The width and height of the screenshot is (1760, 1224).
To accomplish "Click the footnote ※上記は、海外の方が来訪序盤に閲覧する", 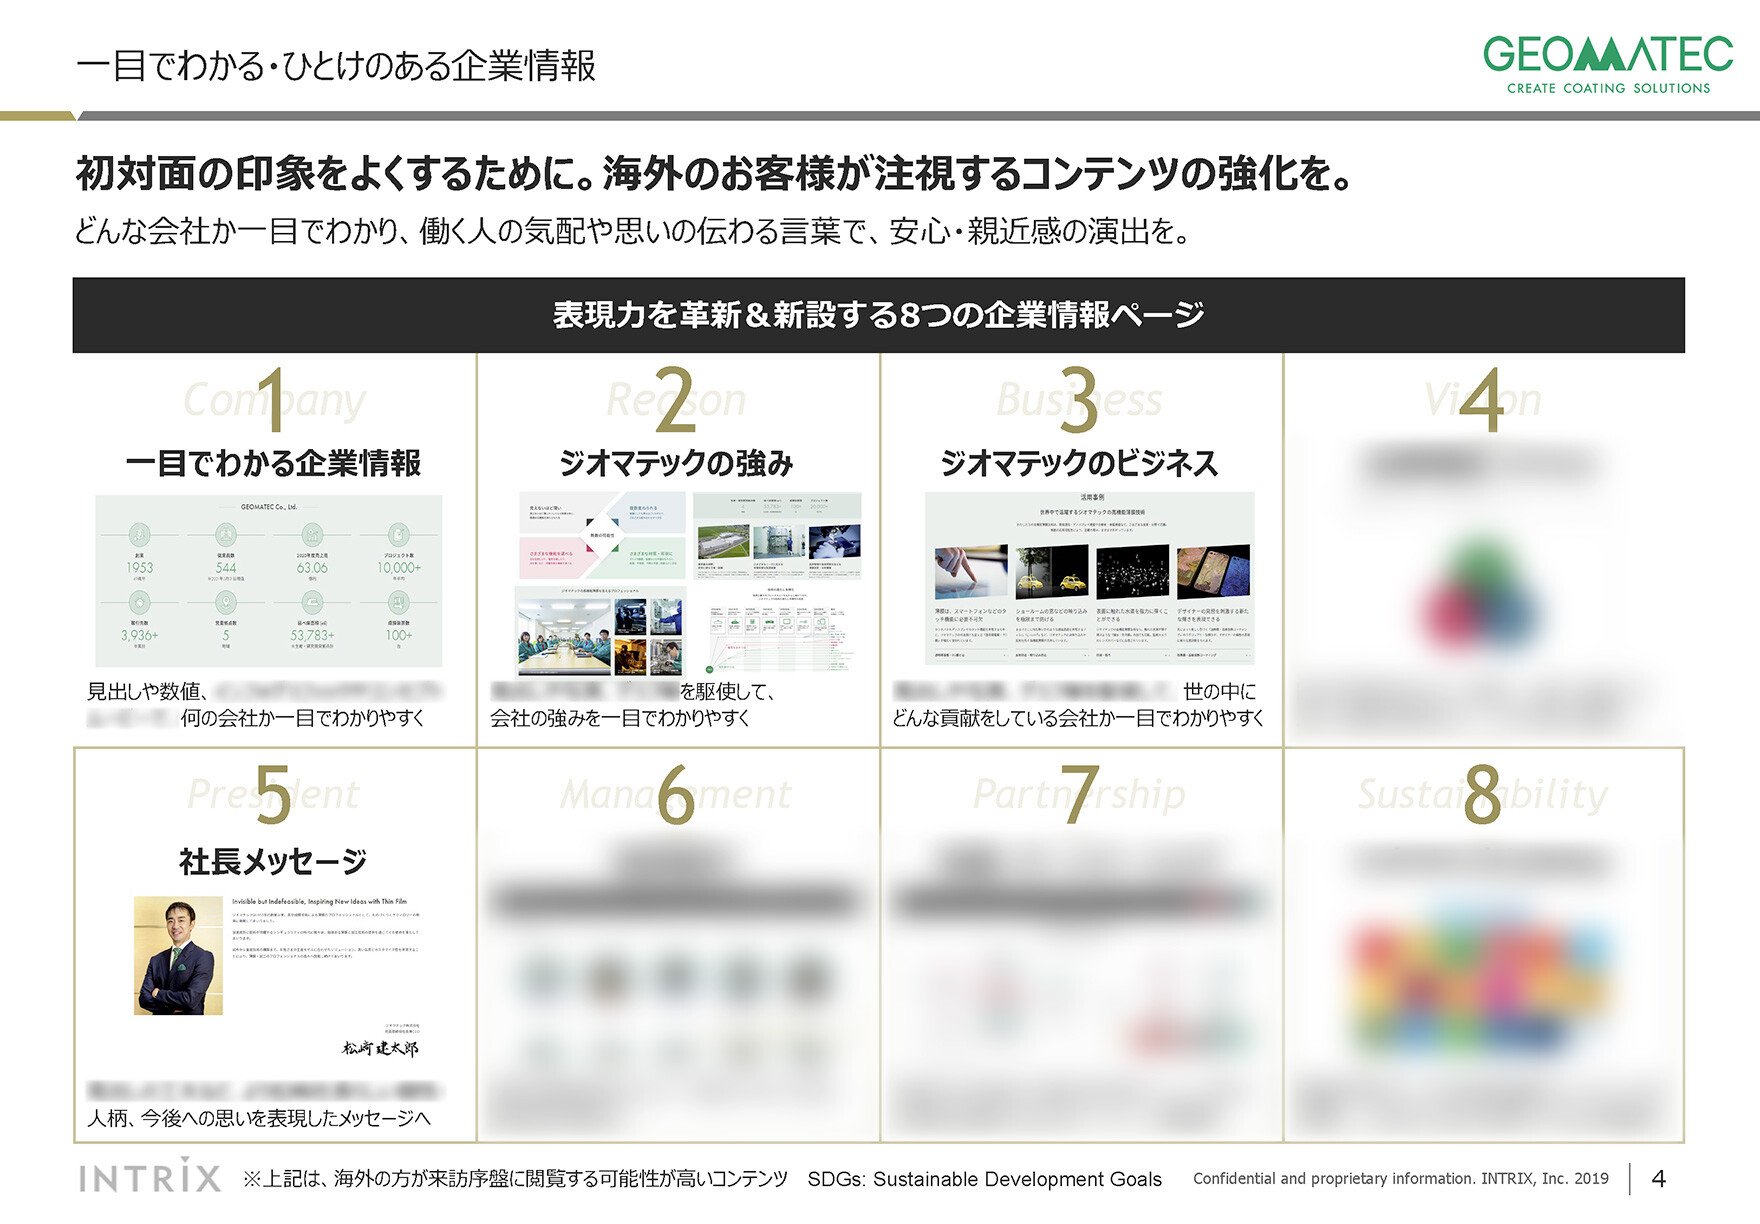I will tap(515, 1179).
